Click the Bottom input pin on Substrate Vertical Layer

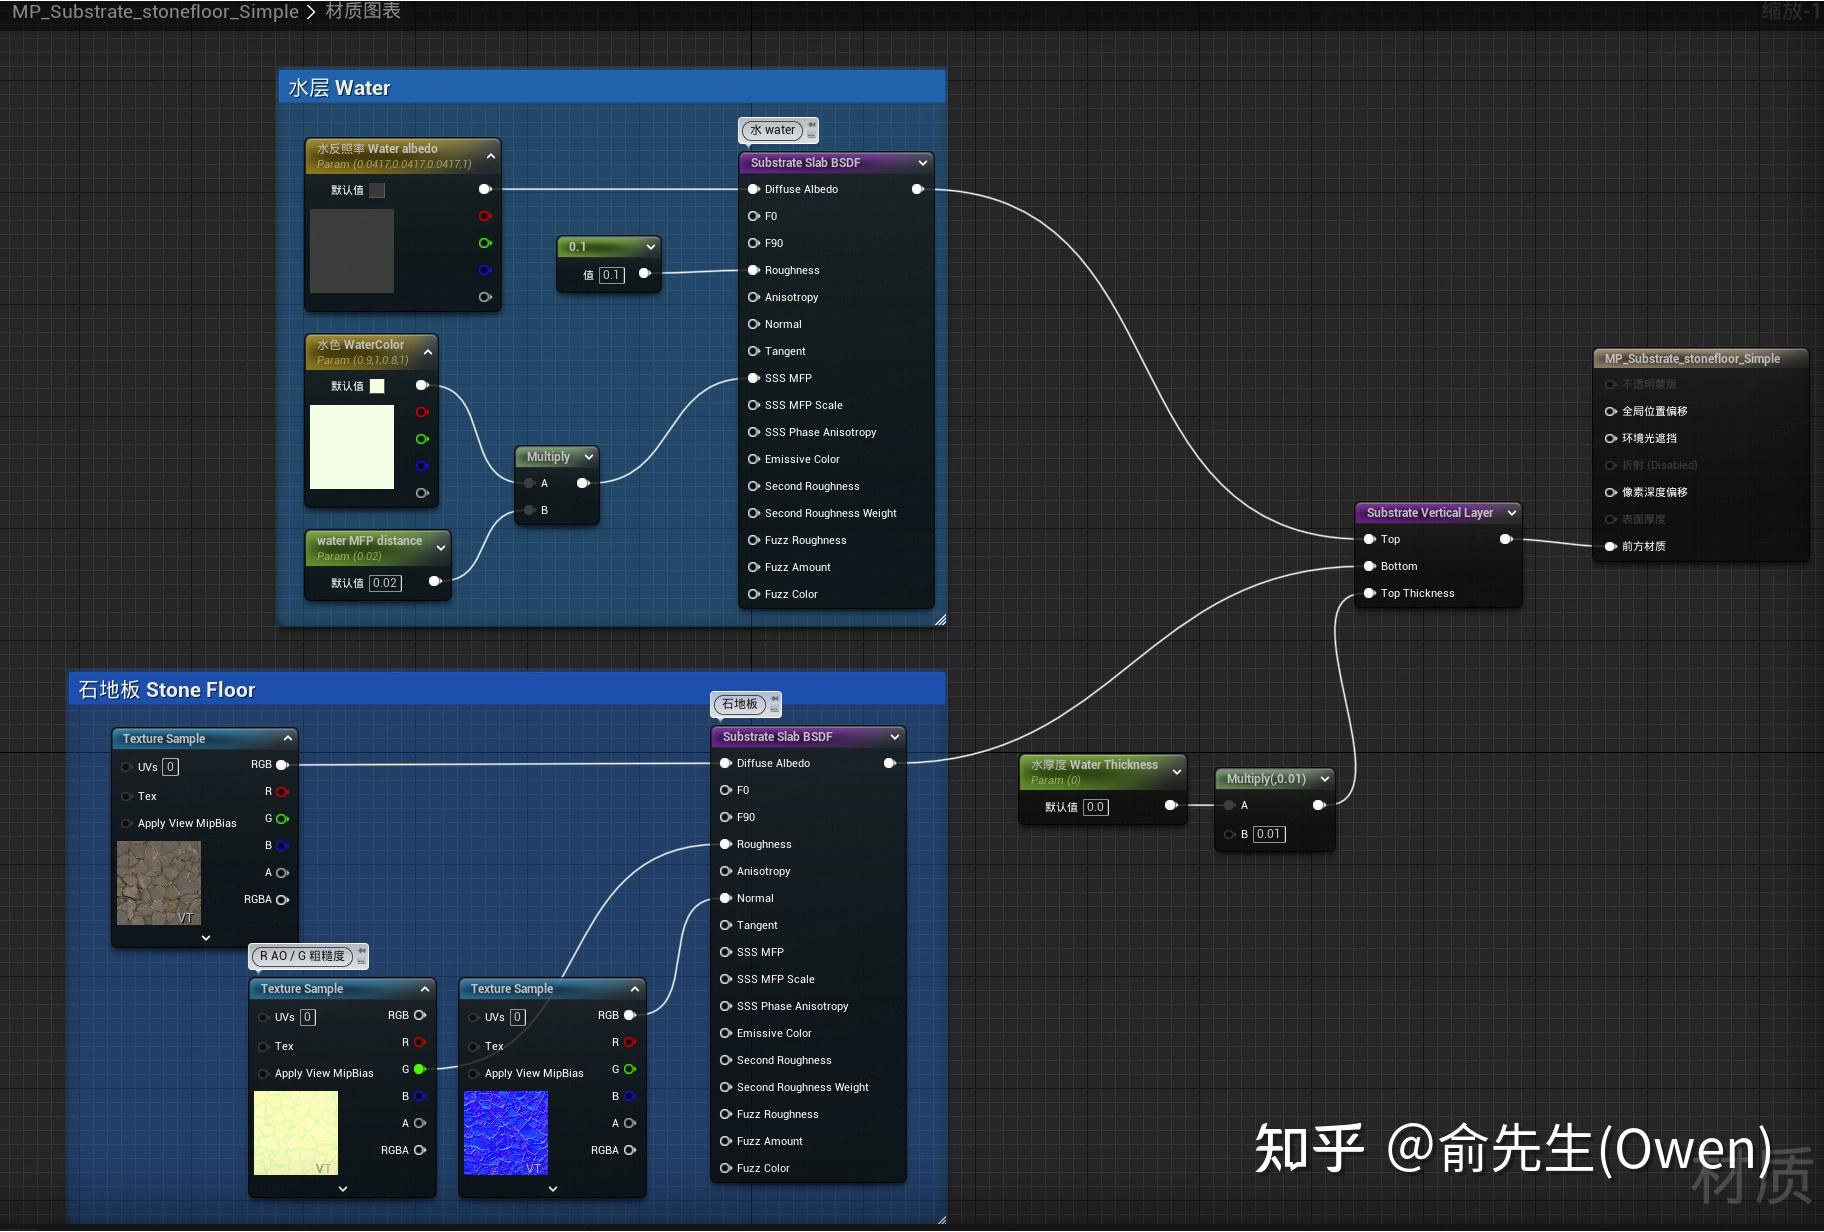click(1370, 566)
